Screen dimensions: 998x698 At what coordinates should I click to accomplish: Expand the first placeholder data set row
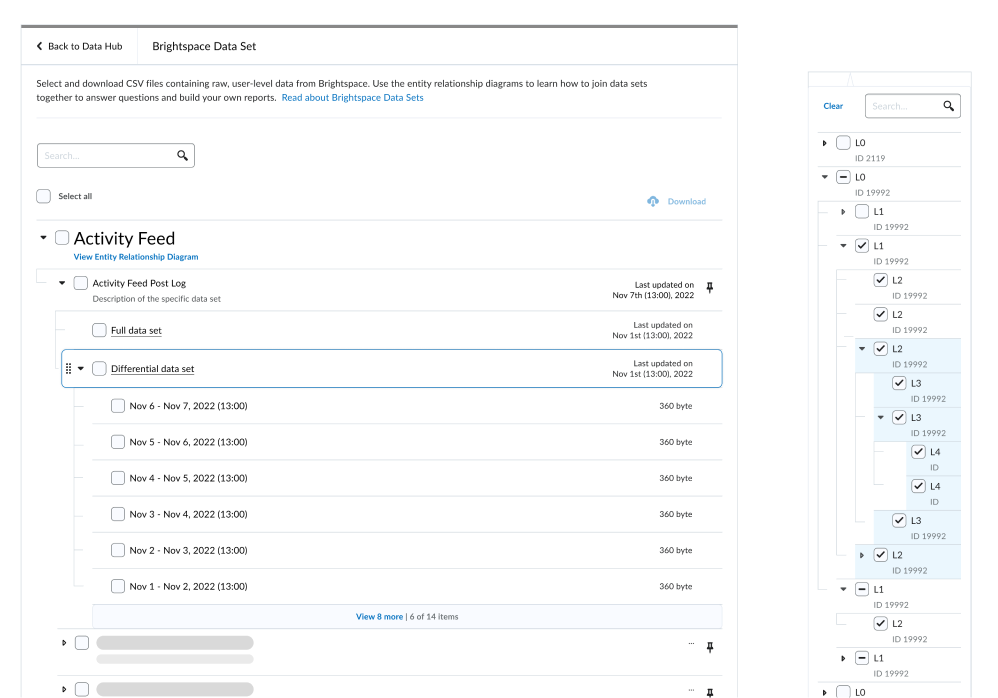click(x=64, y=643)
